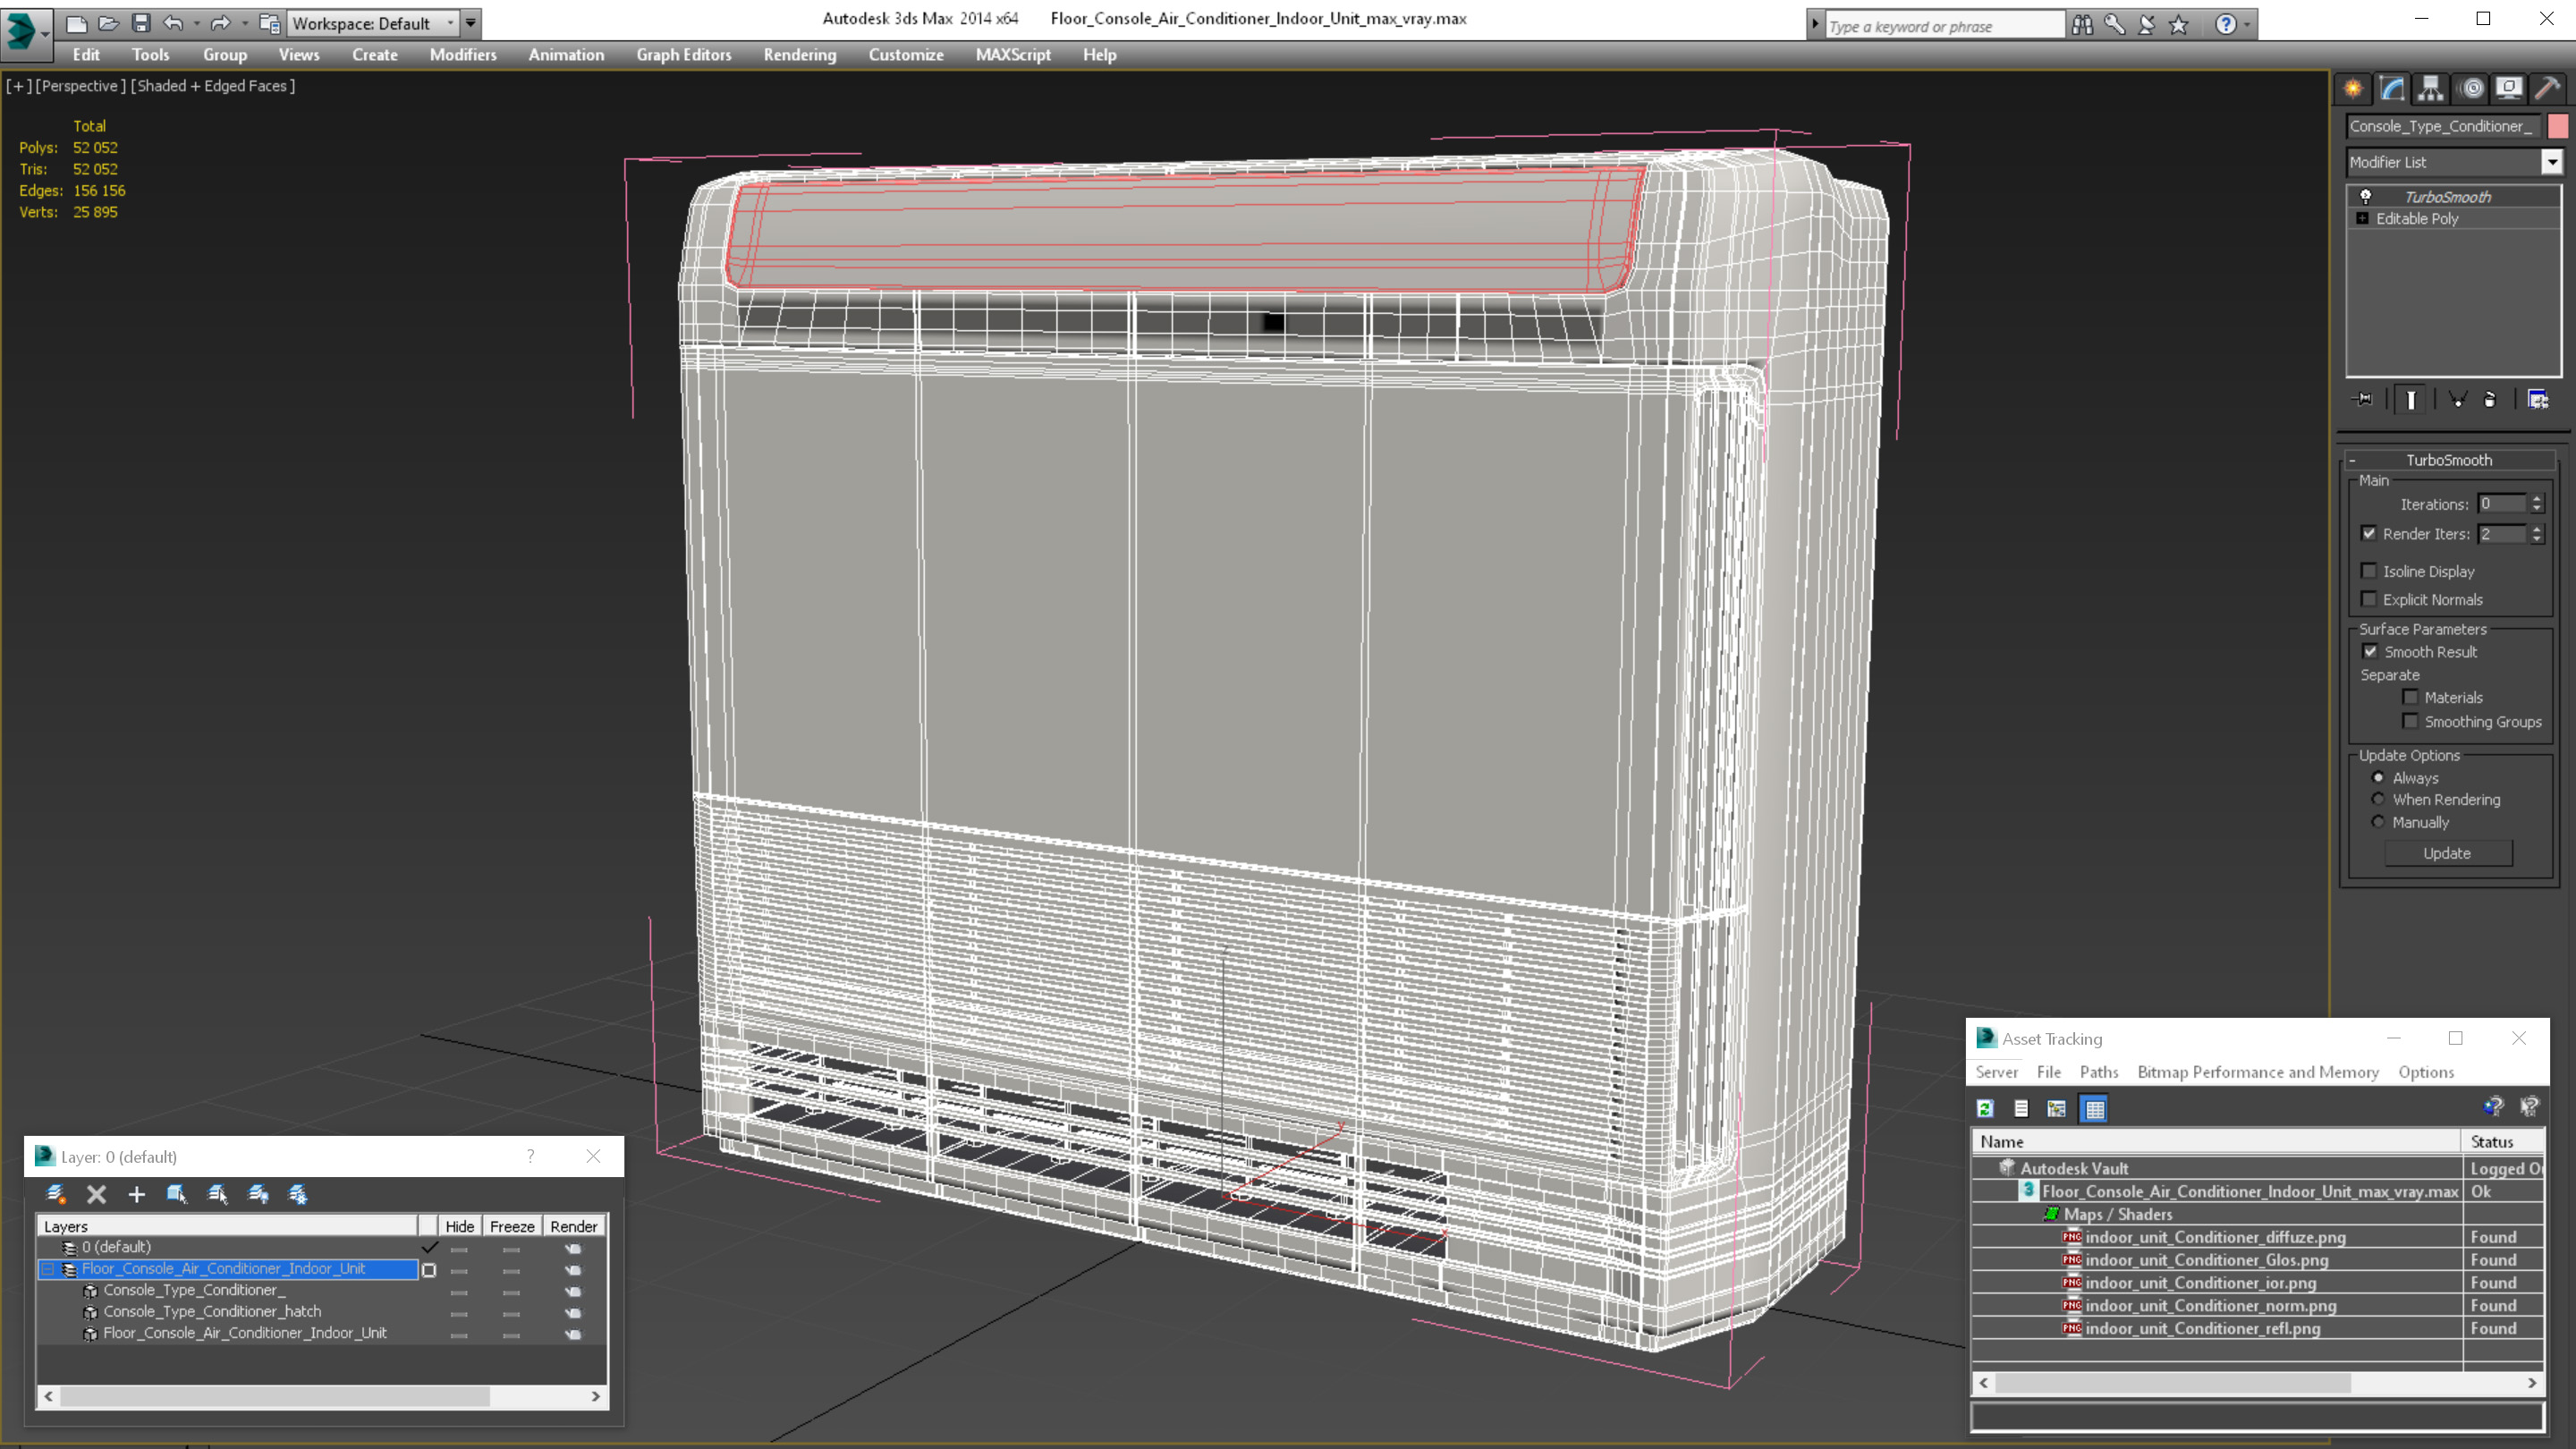Open the Modifiers menu
2576x1449 pixels.
point(463,55)
